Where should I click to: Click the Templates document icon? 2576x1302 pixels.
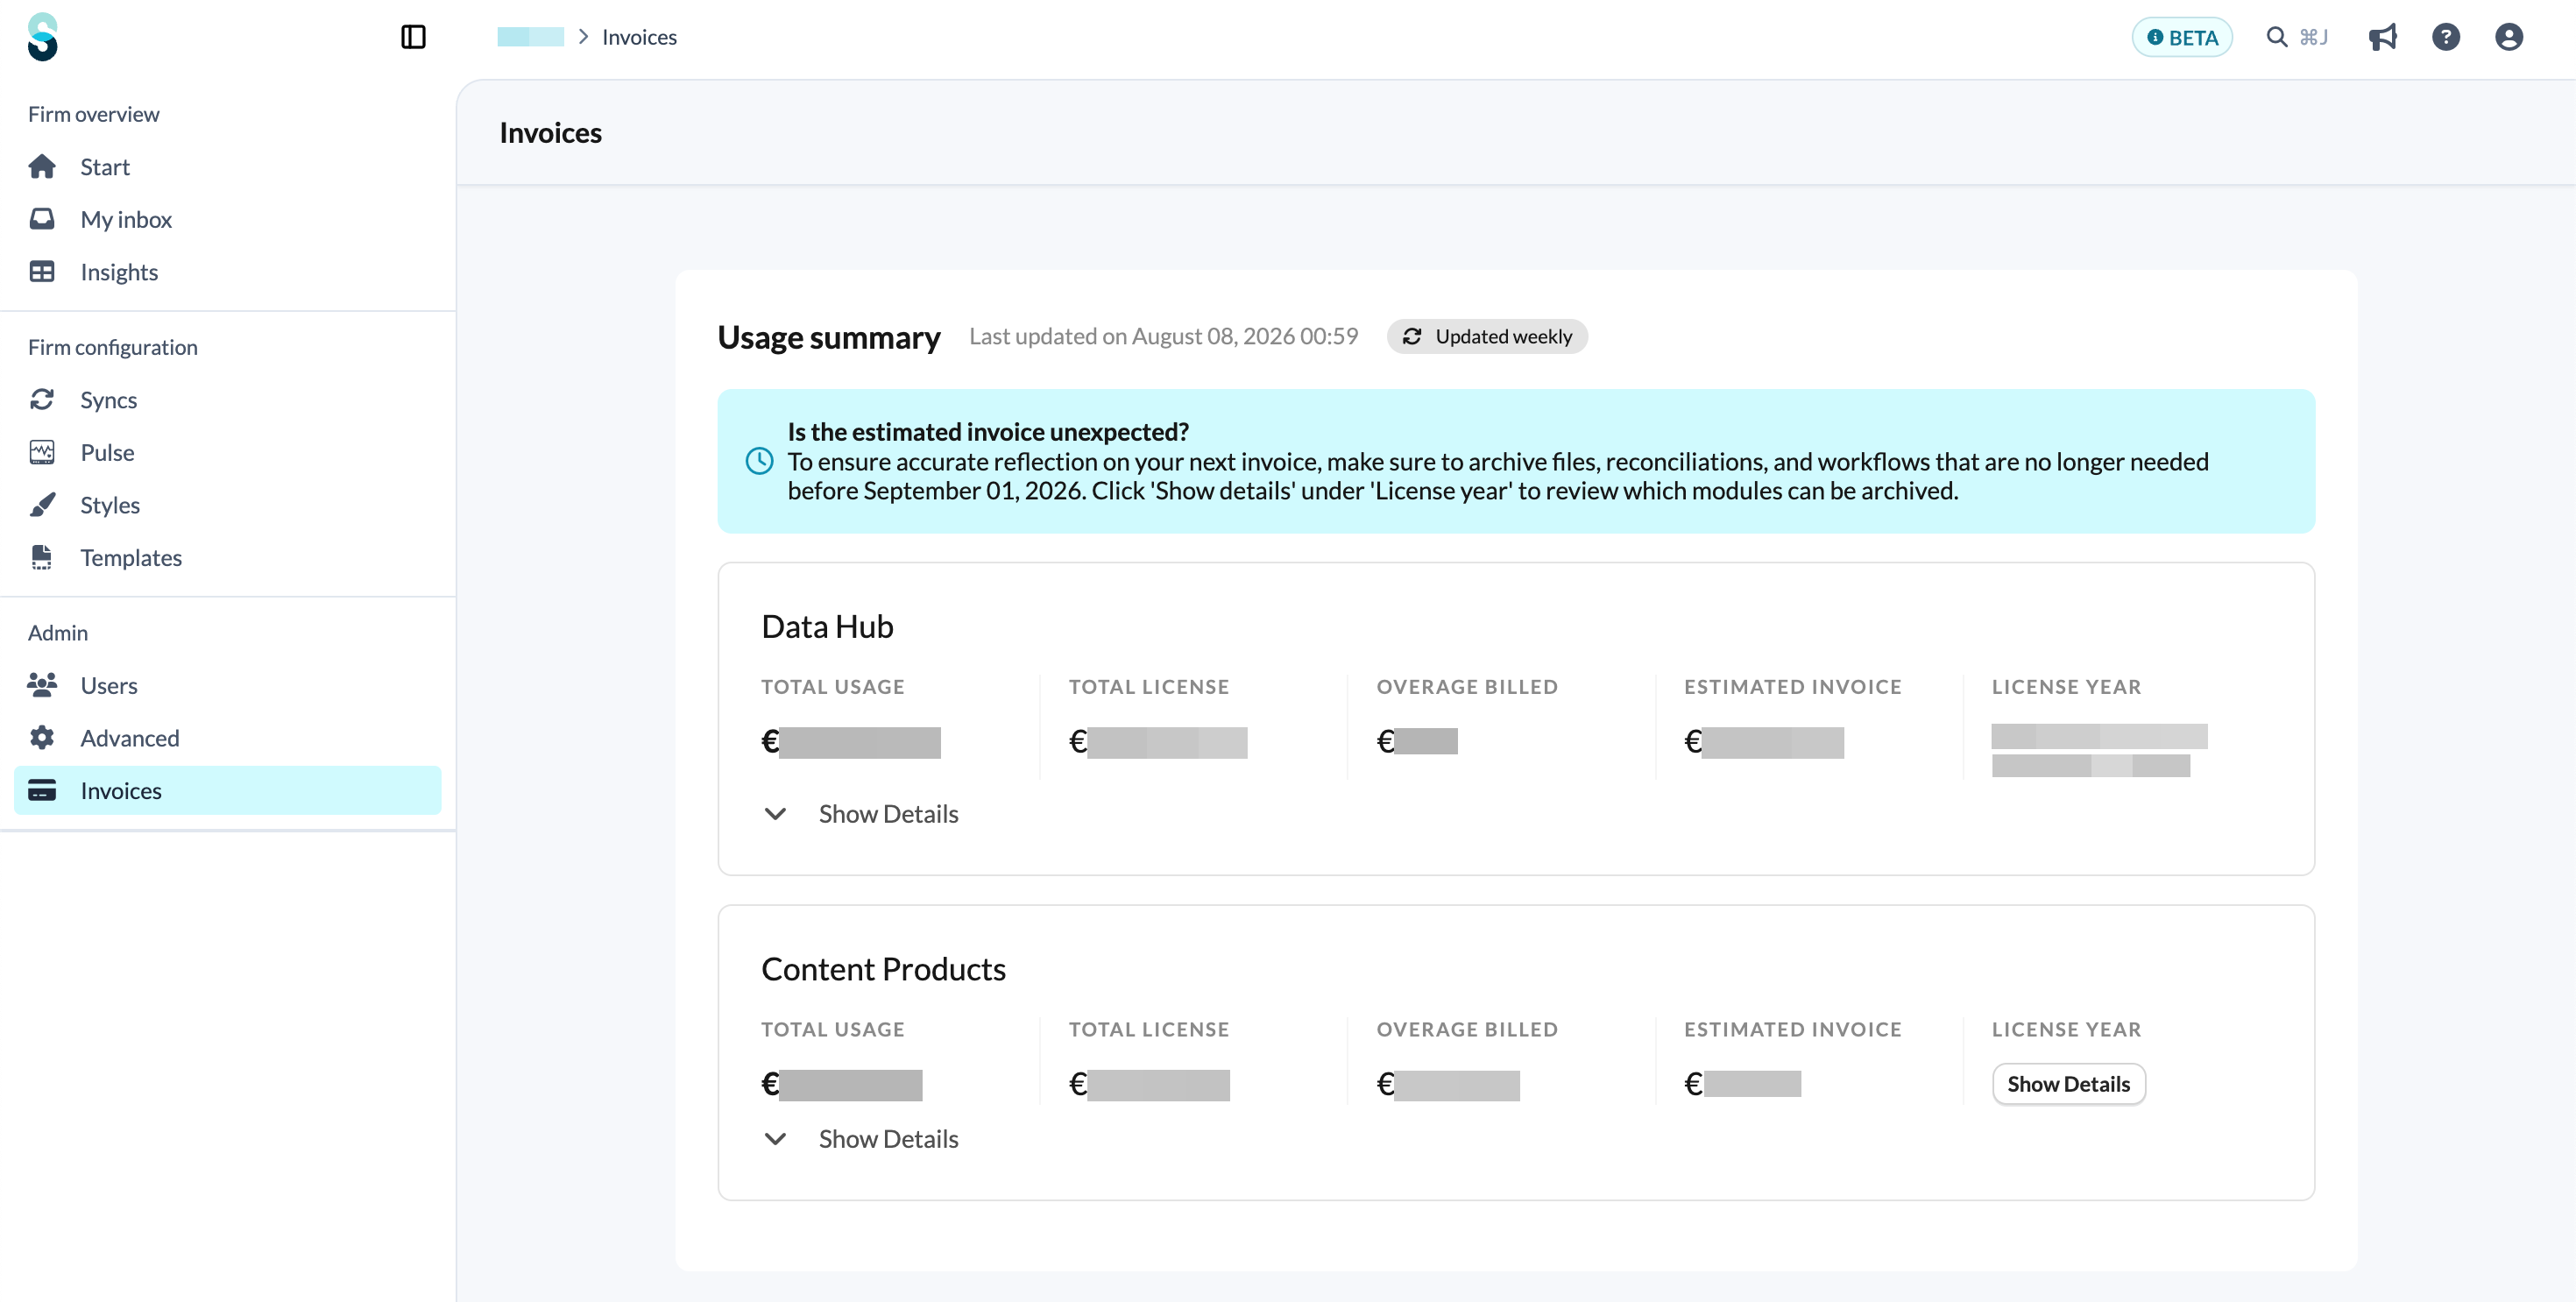42,557
